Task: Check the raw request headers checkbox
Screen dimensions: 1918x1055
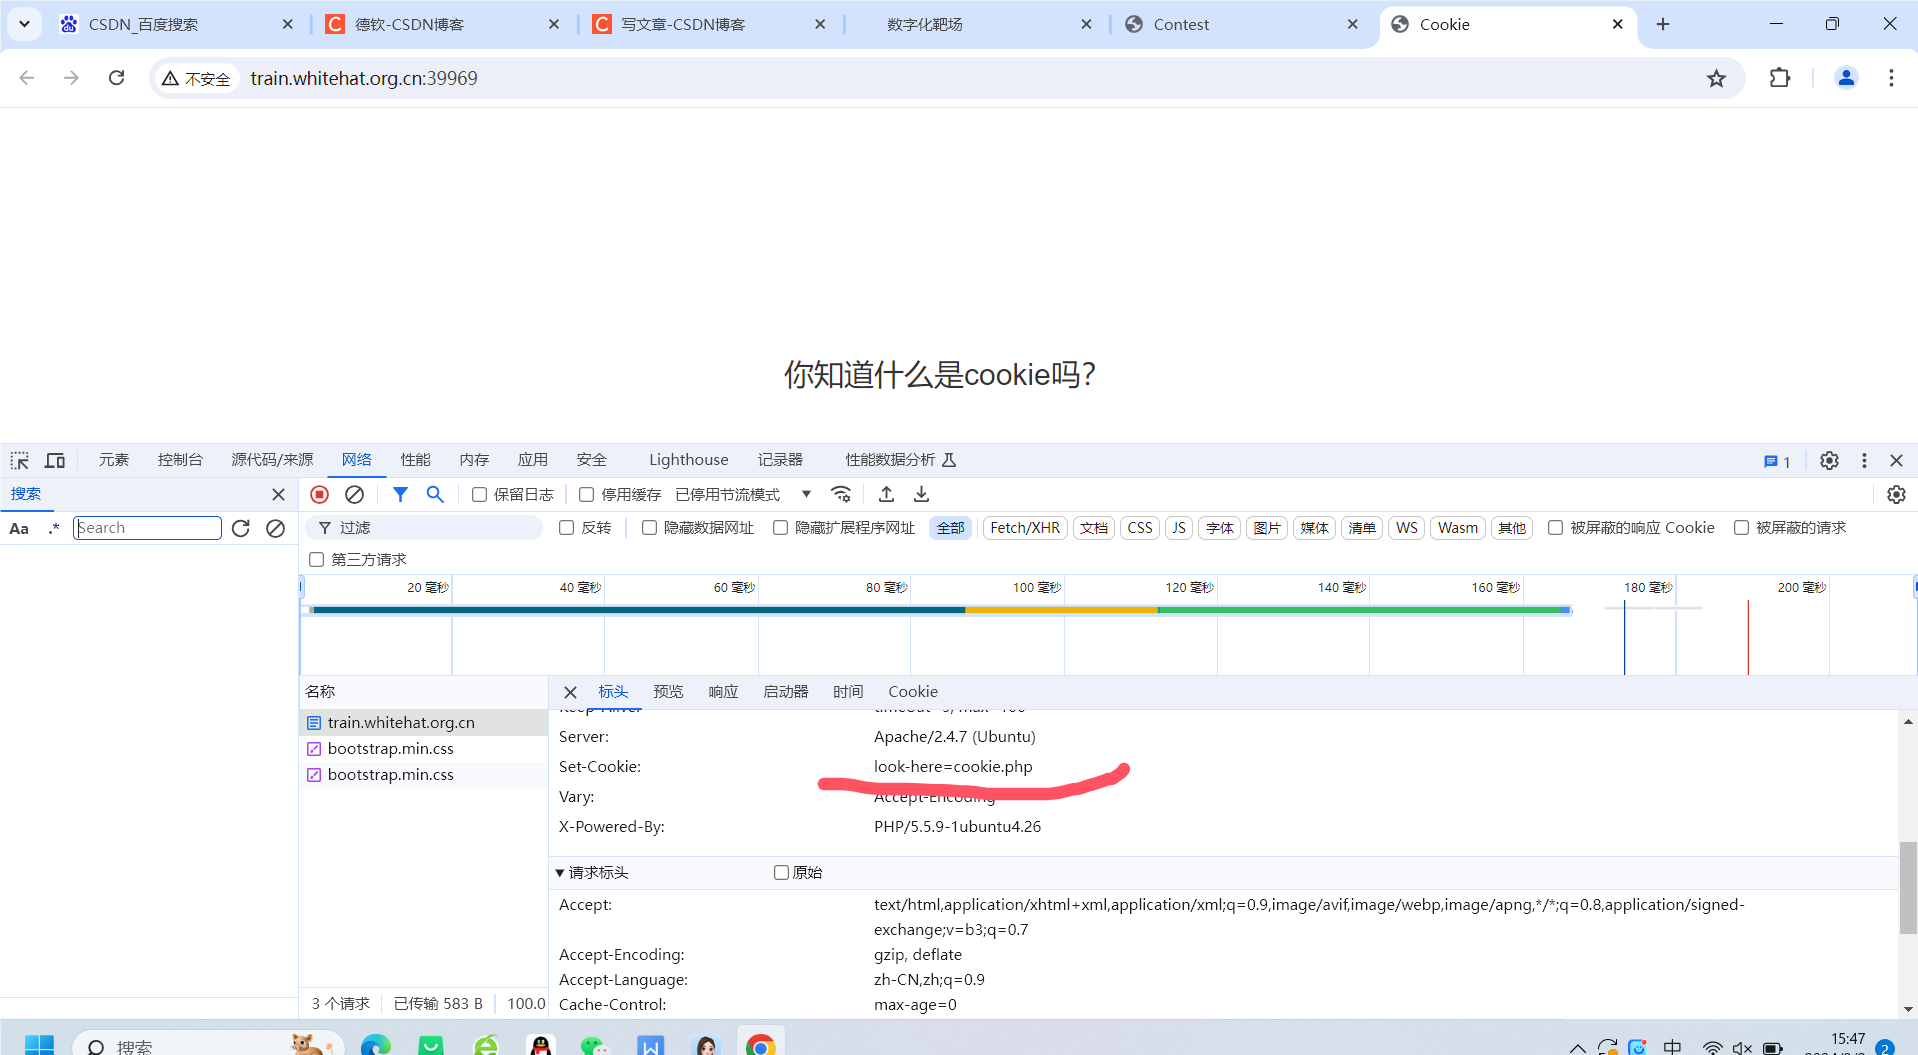Action: click(x=782, y=873)
